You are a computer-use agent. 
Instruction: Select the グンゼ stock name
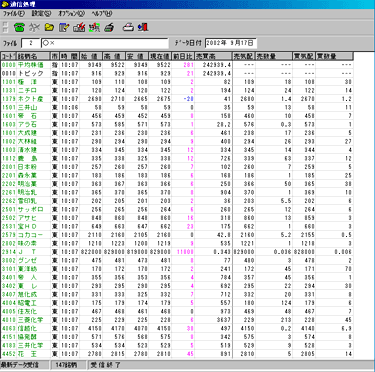click(x=27, y=260)
